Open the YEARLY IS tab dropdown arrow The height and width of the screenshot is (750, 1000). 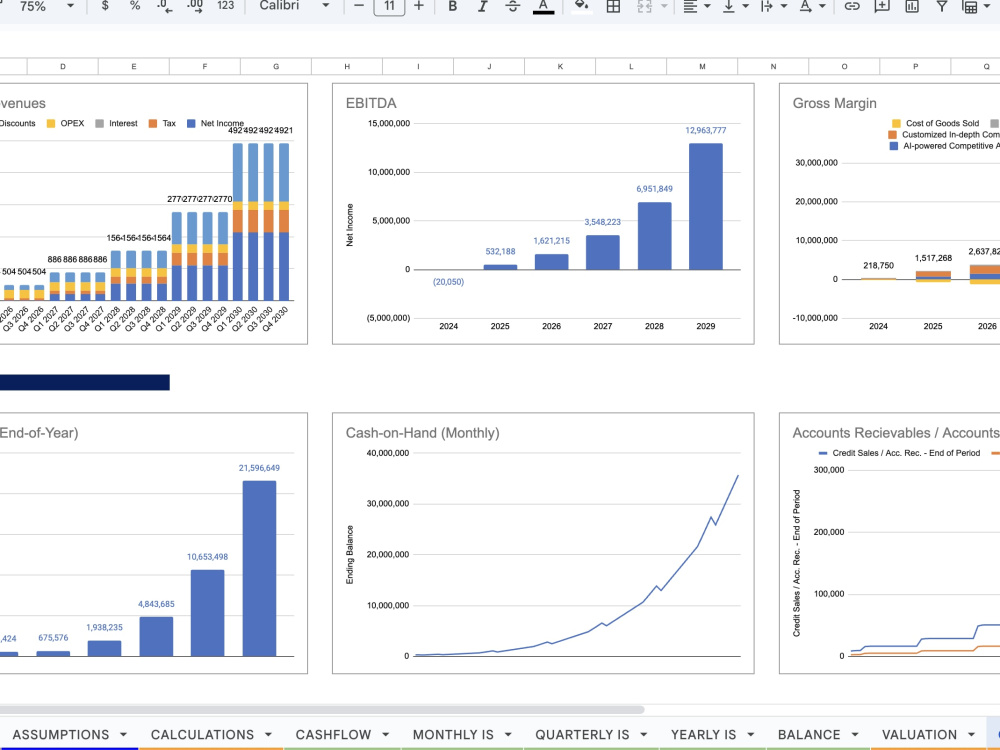pos(751,735)
